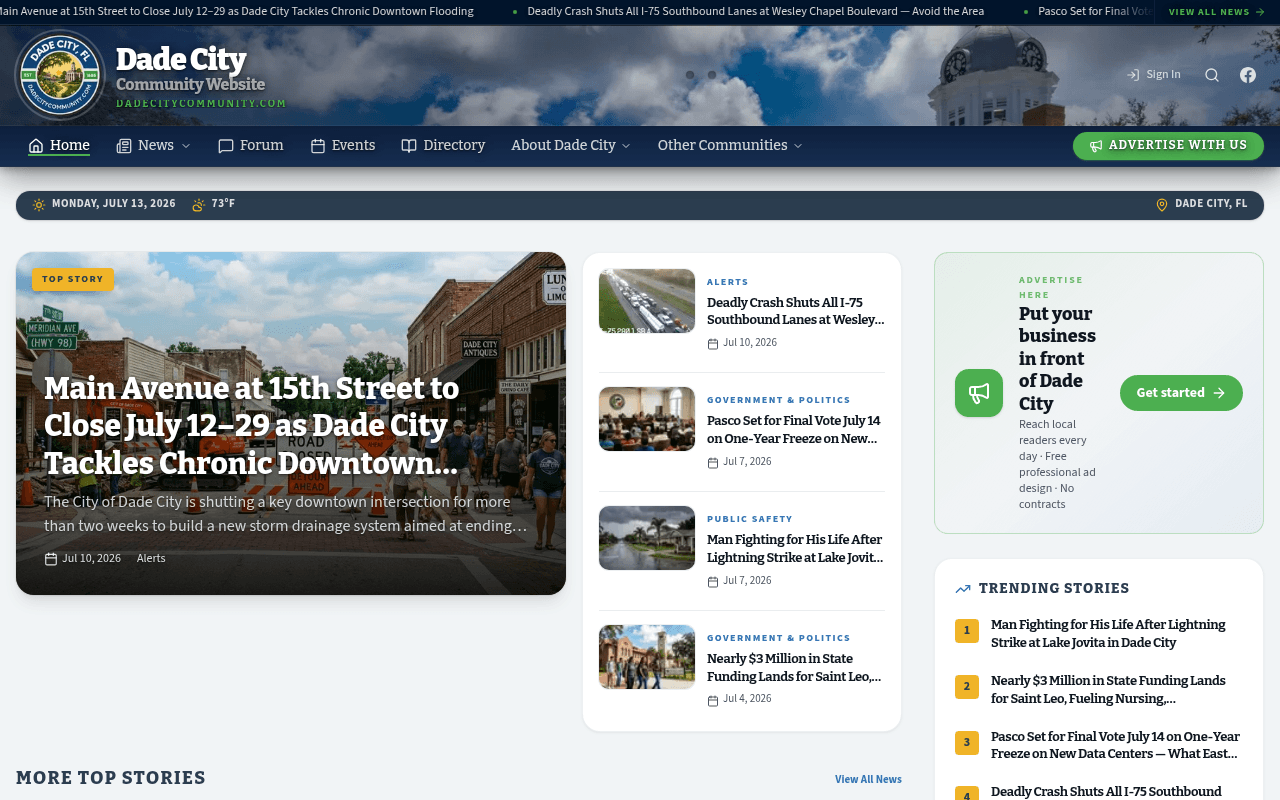1280x800 pixels.
Task: Visit the Facebook page icon
Action: (x=1248, y=75)
